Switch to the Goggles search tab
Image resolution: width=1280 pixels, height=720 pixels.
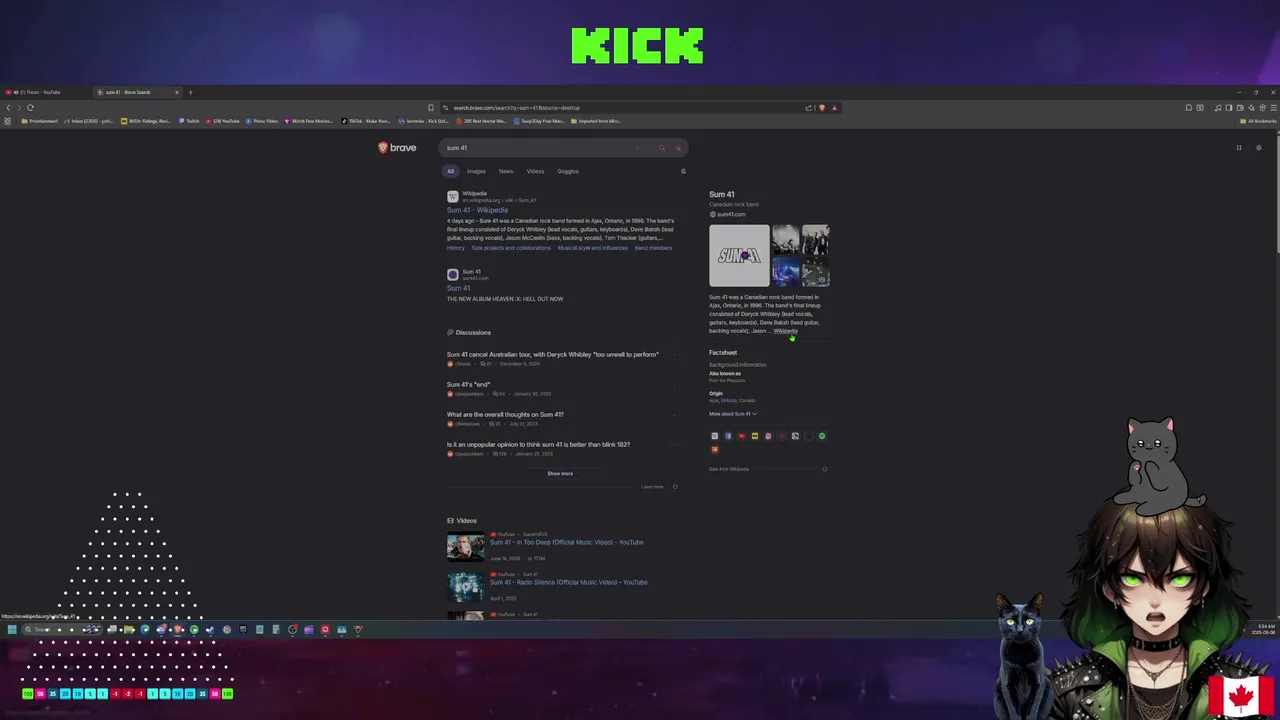tap(568, 171)
